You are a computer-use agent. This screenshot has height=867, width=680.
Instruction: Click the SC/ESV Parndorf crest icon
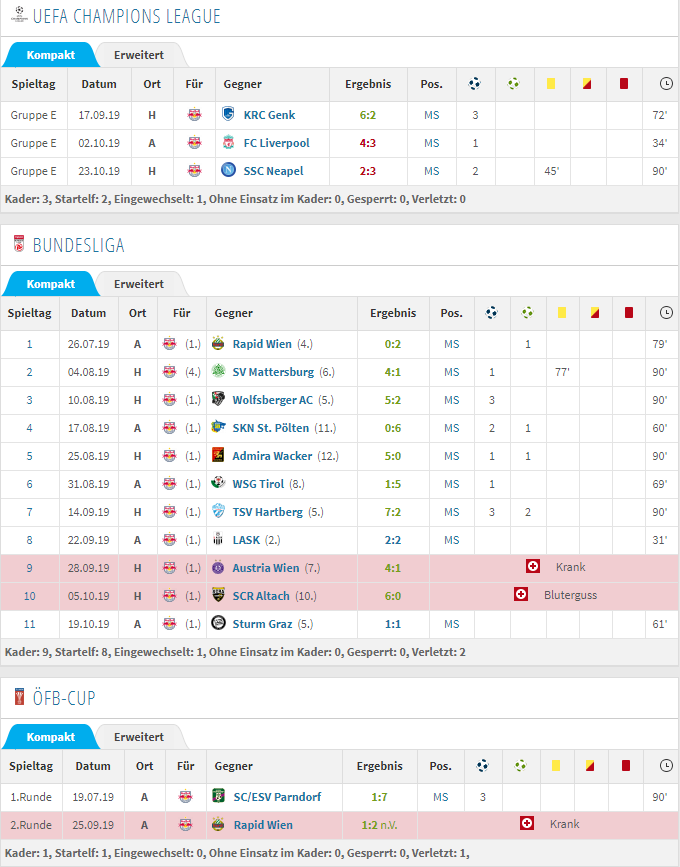pyautogui.click(x=219, y=796)
